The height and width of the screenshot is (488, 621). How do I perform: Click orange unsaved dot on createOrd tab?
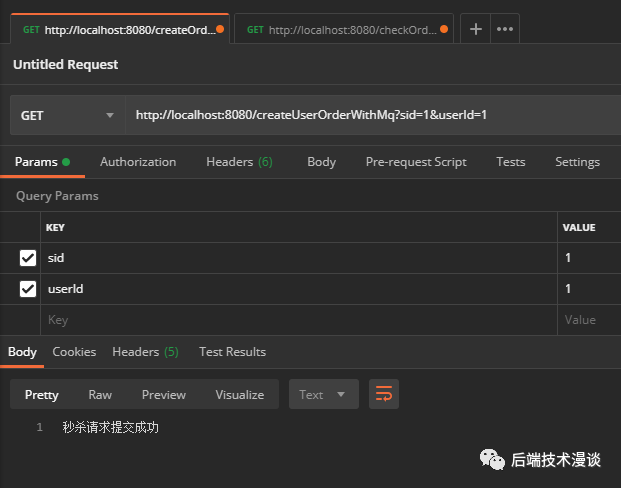(220, 29)
